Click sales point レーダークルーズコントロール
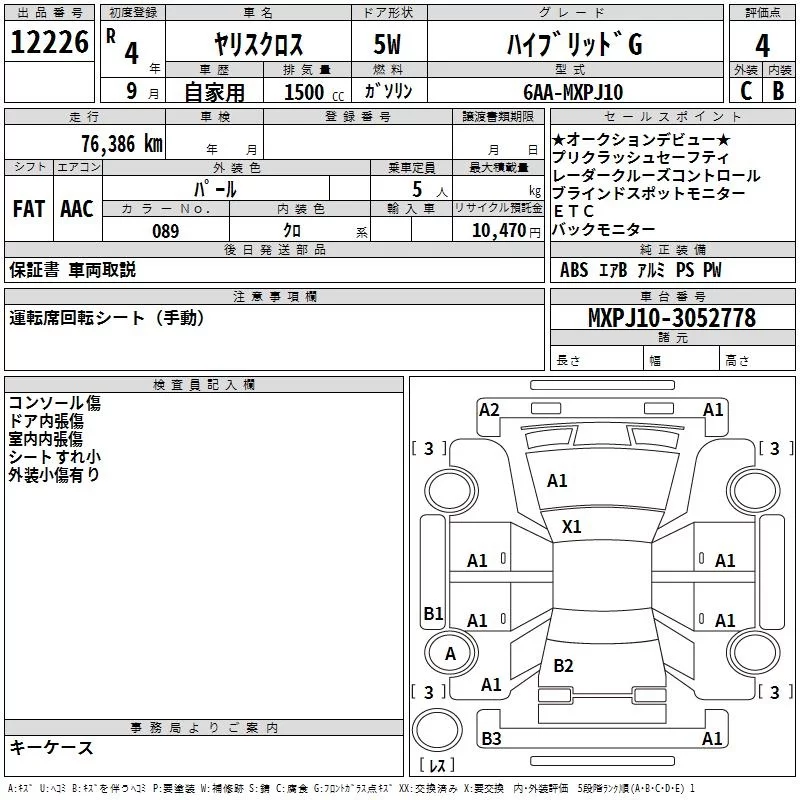 tap(656, 176)
